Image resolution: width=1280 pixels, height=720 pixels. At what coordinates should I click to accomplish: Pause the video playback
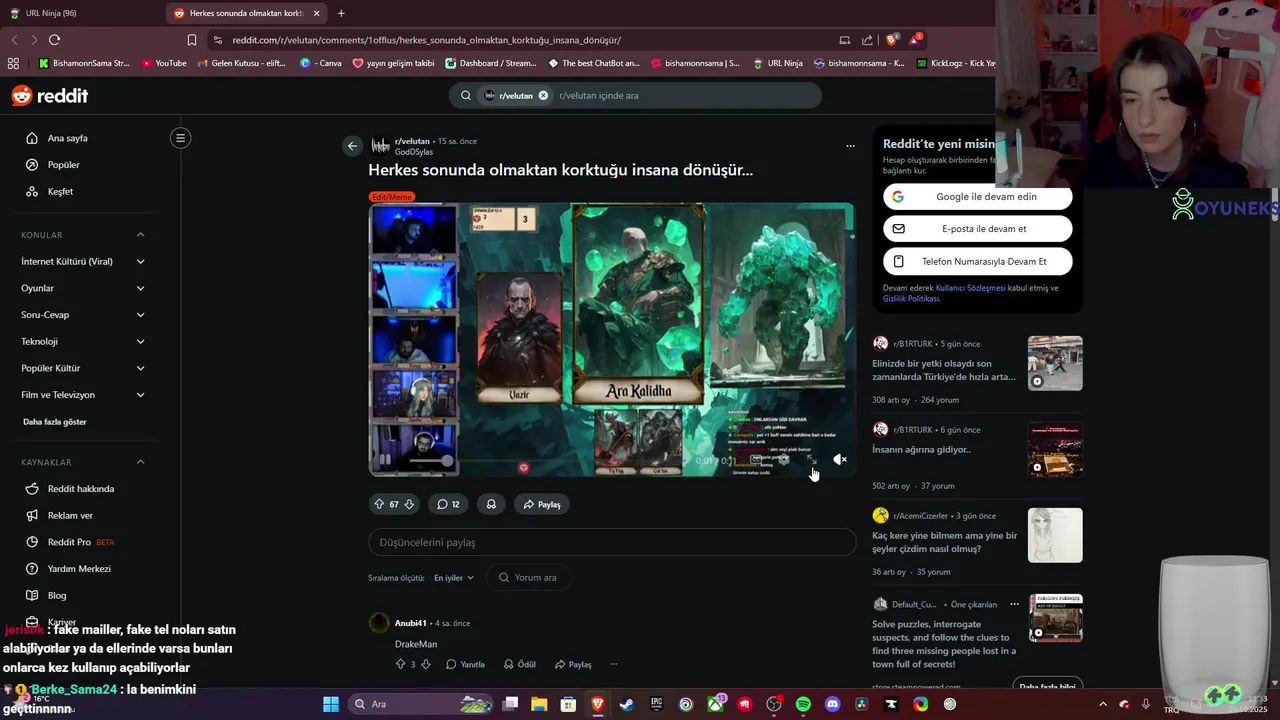click(385, 460)
